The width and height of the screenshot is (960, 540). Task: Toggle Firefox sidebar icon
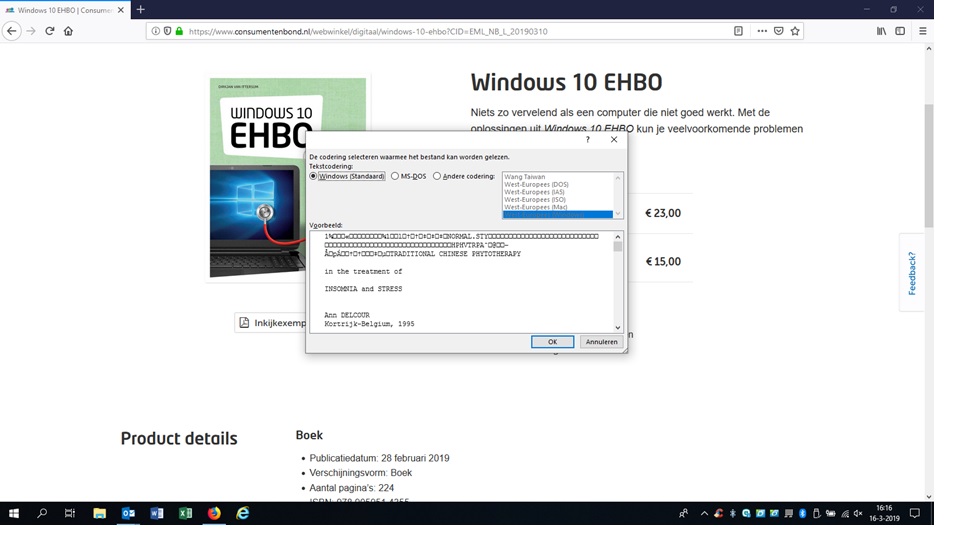click(x=900, y=31)
